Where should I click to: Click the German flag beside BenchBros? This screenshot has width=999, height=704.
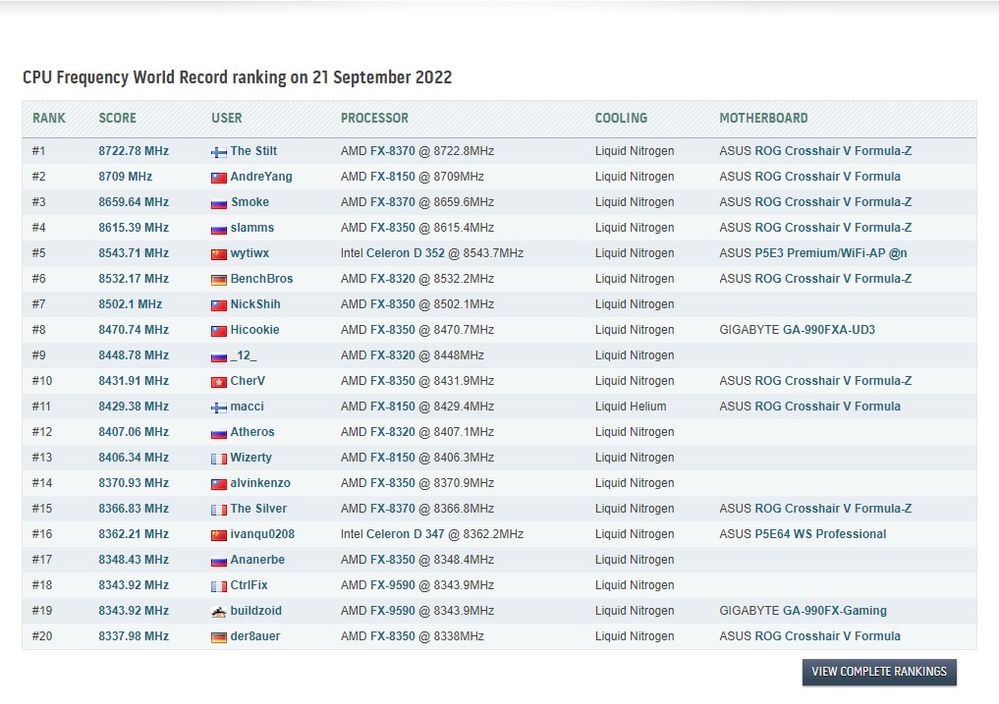(219, 280)
